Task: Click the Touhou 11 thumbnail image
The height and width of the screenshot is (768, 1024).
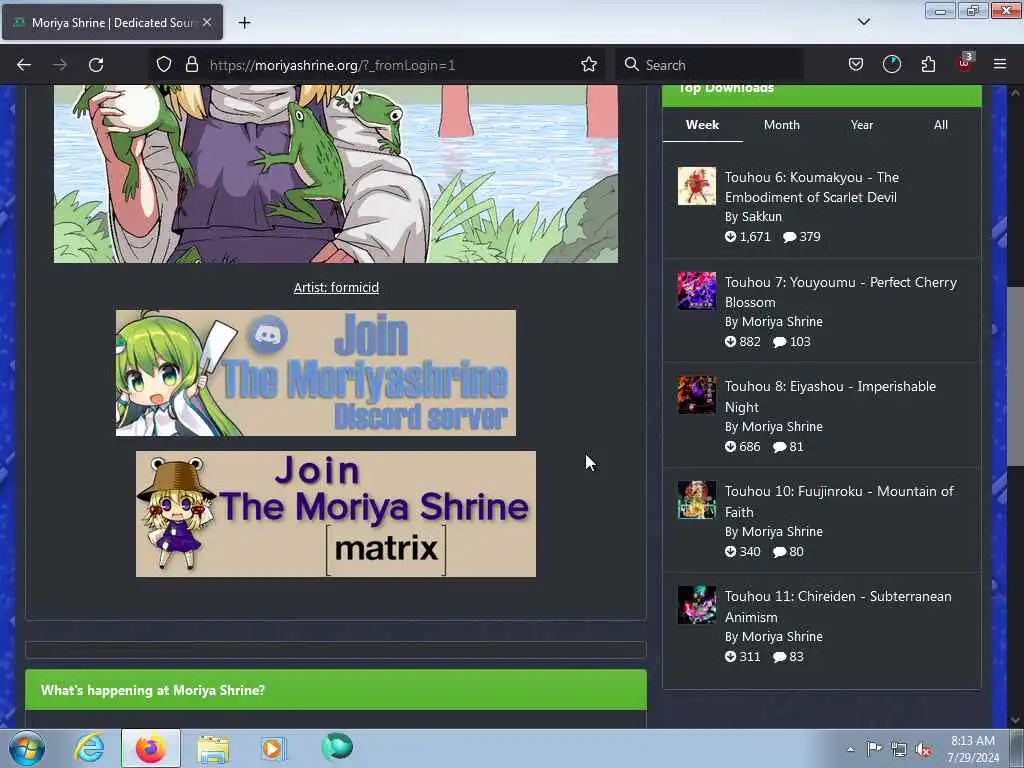Action: pyautogui.click(x=697, y=605)
